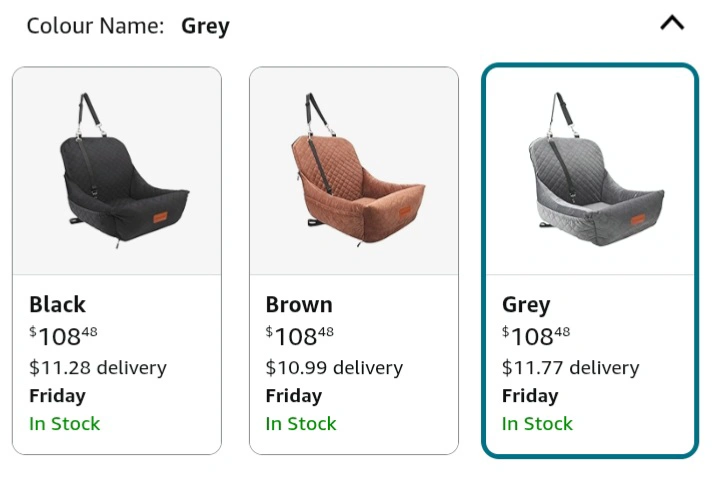717x477 pixels.
Task: Click the brown dog car seat image
Action: [353, 170]
